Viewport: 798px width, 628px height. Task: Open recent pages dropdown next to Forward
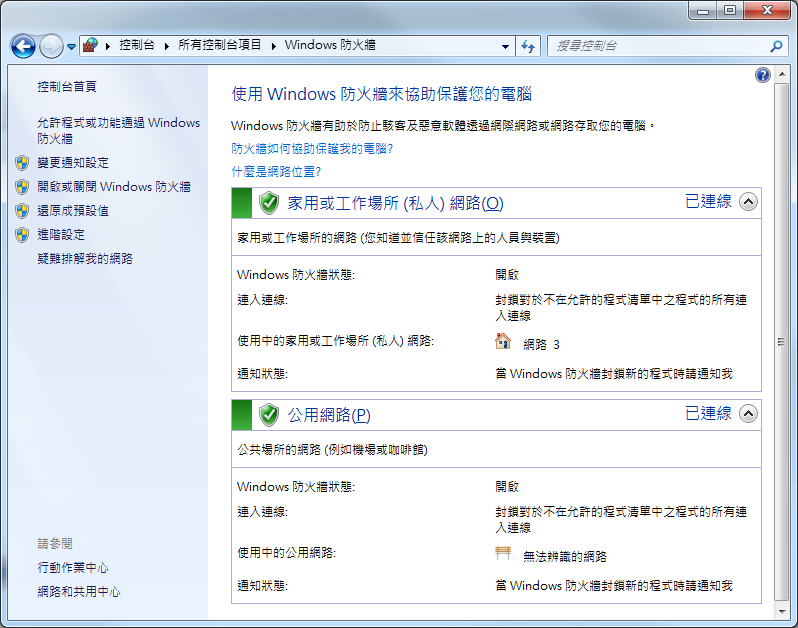(72, 47)
